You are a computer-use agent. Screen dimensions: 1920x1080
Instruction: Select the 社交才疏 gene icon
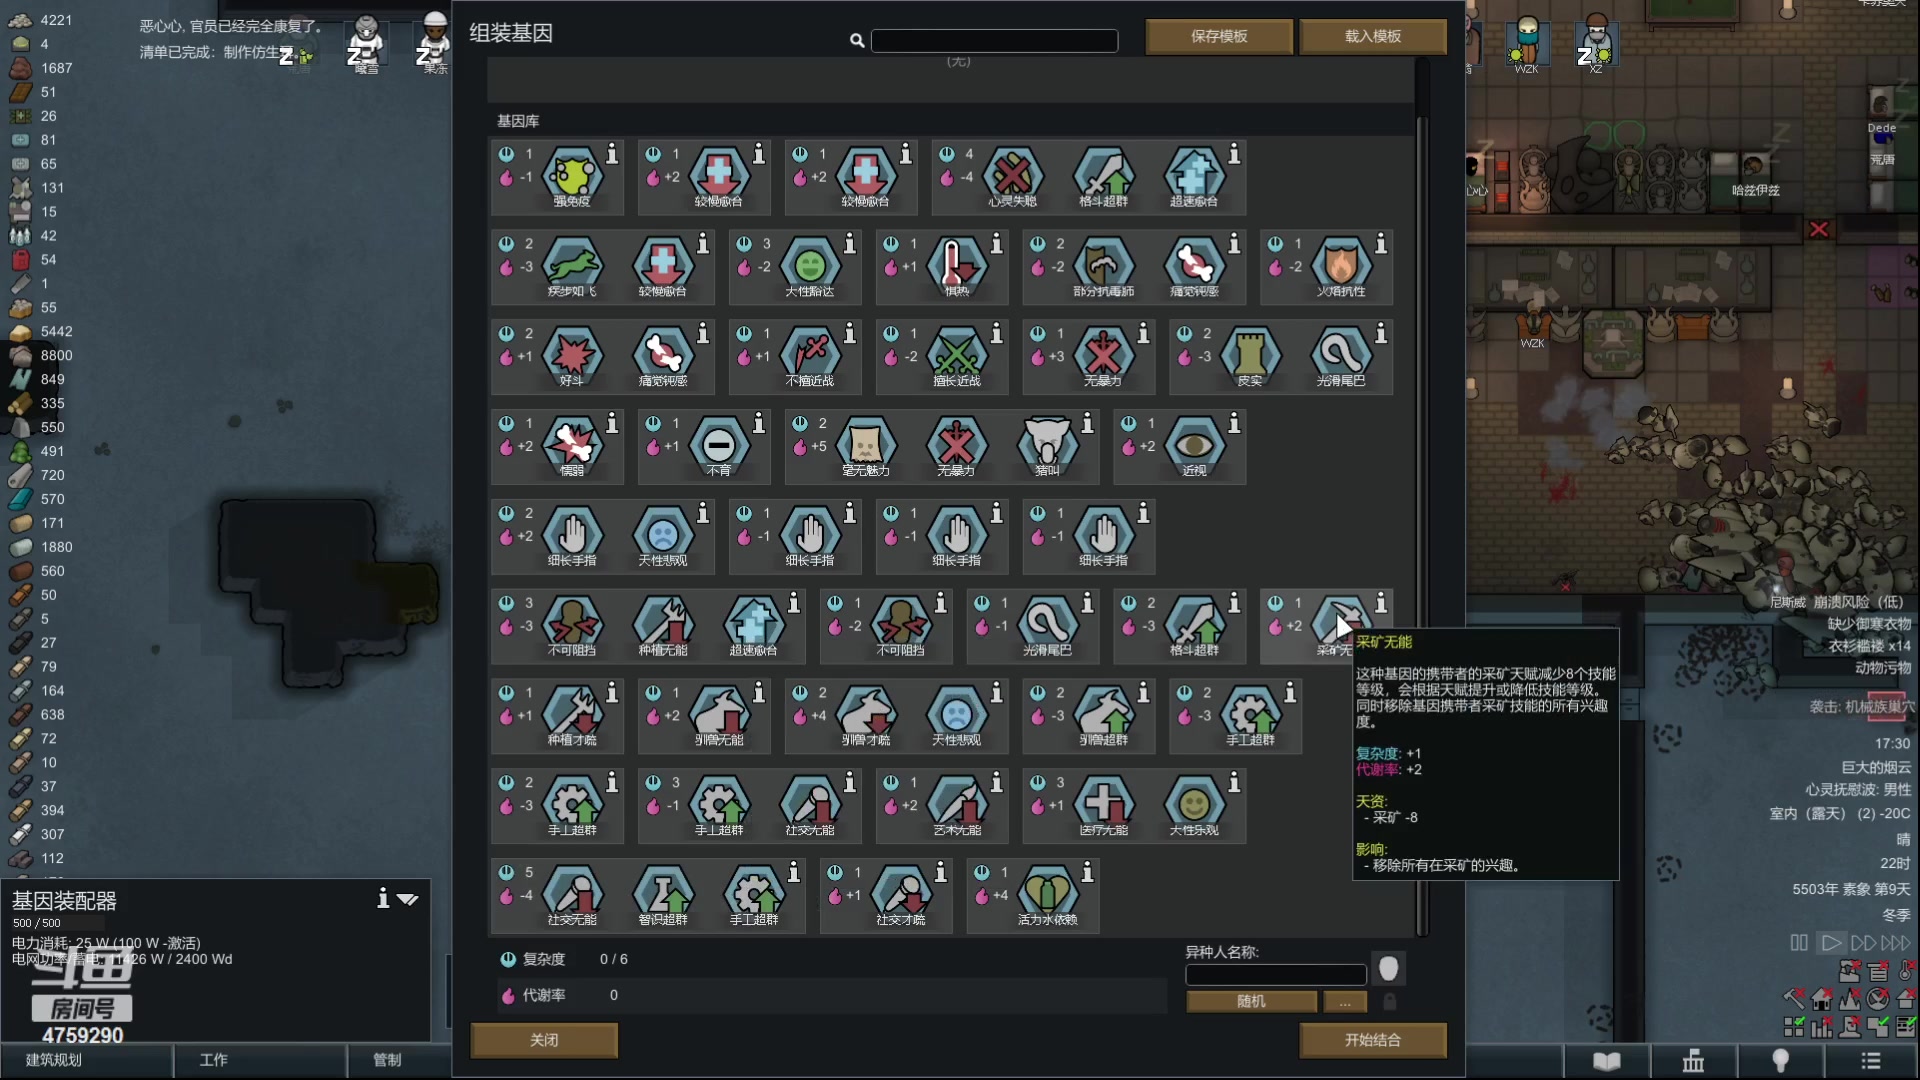coord(900,894)
